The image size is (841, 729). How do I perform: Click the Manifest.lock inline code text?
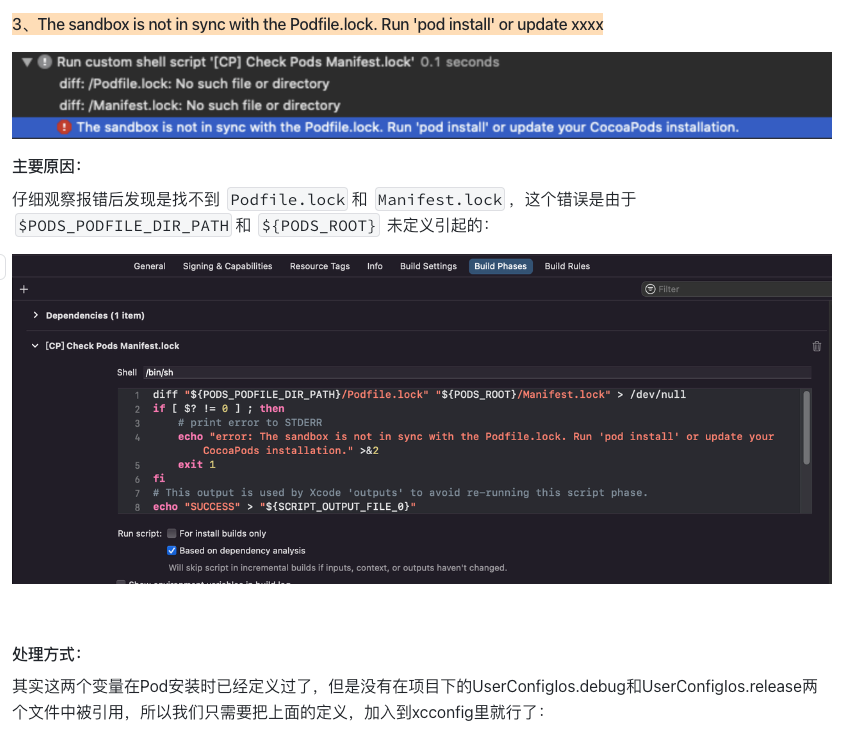(x=440, y=200)
